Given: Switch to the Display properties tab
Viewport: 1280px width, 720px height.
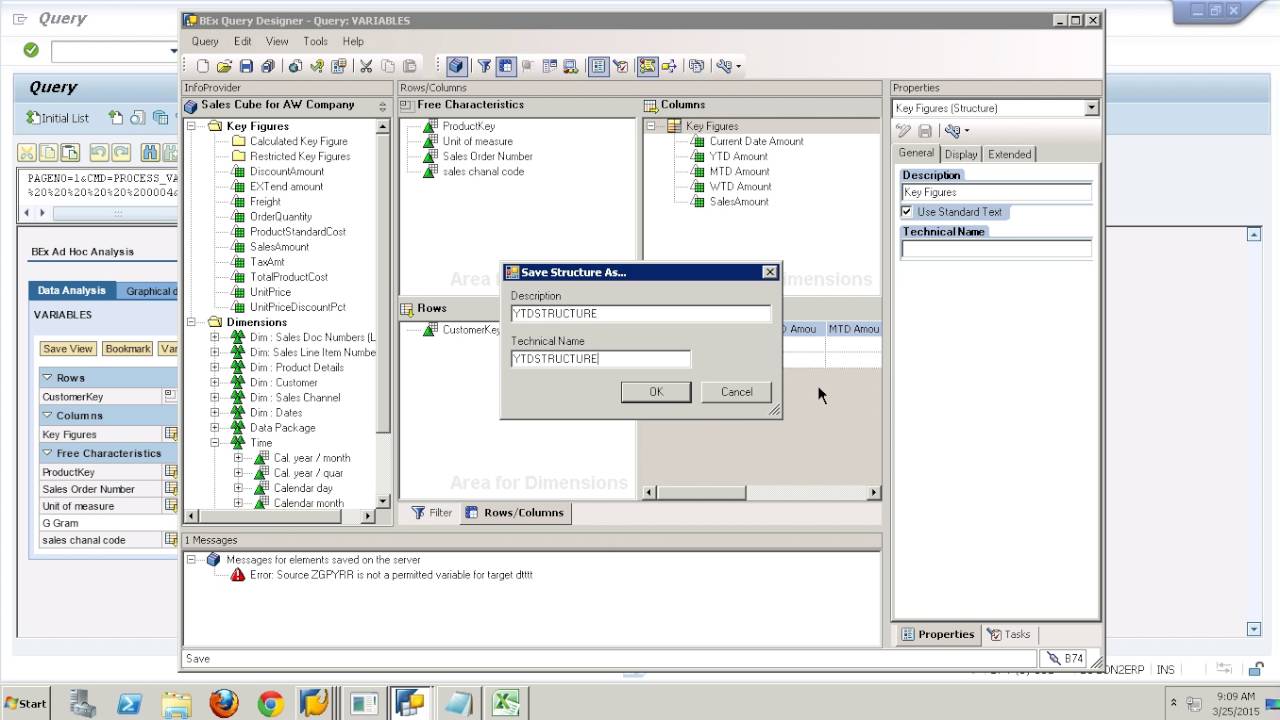Looking at the screenshot, I should pos(961,154).
